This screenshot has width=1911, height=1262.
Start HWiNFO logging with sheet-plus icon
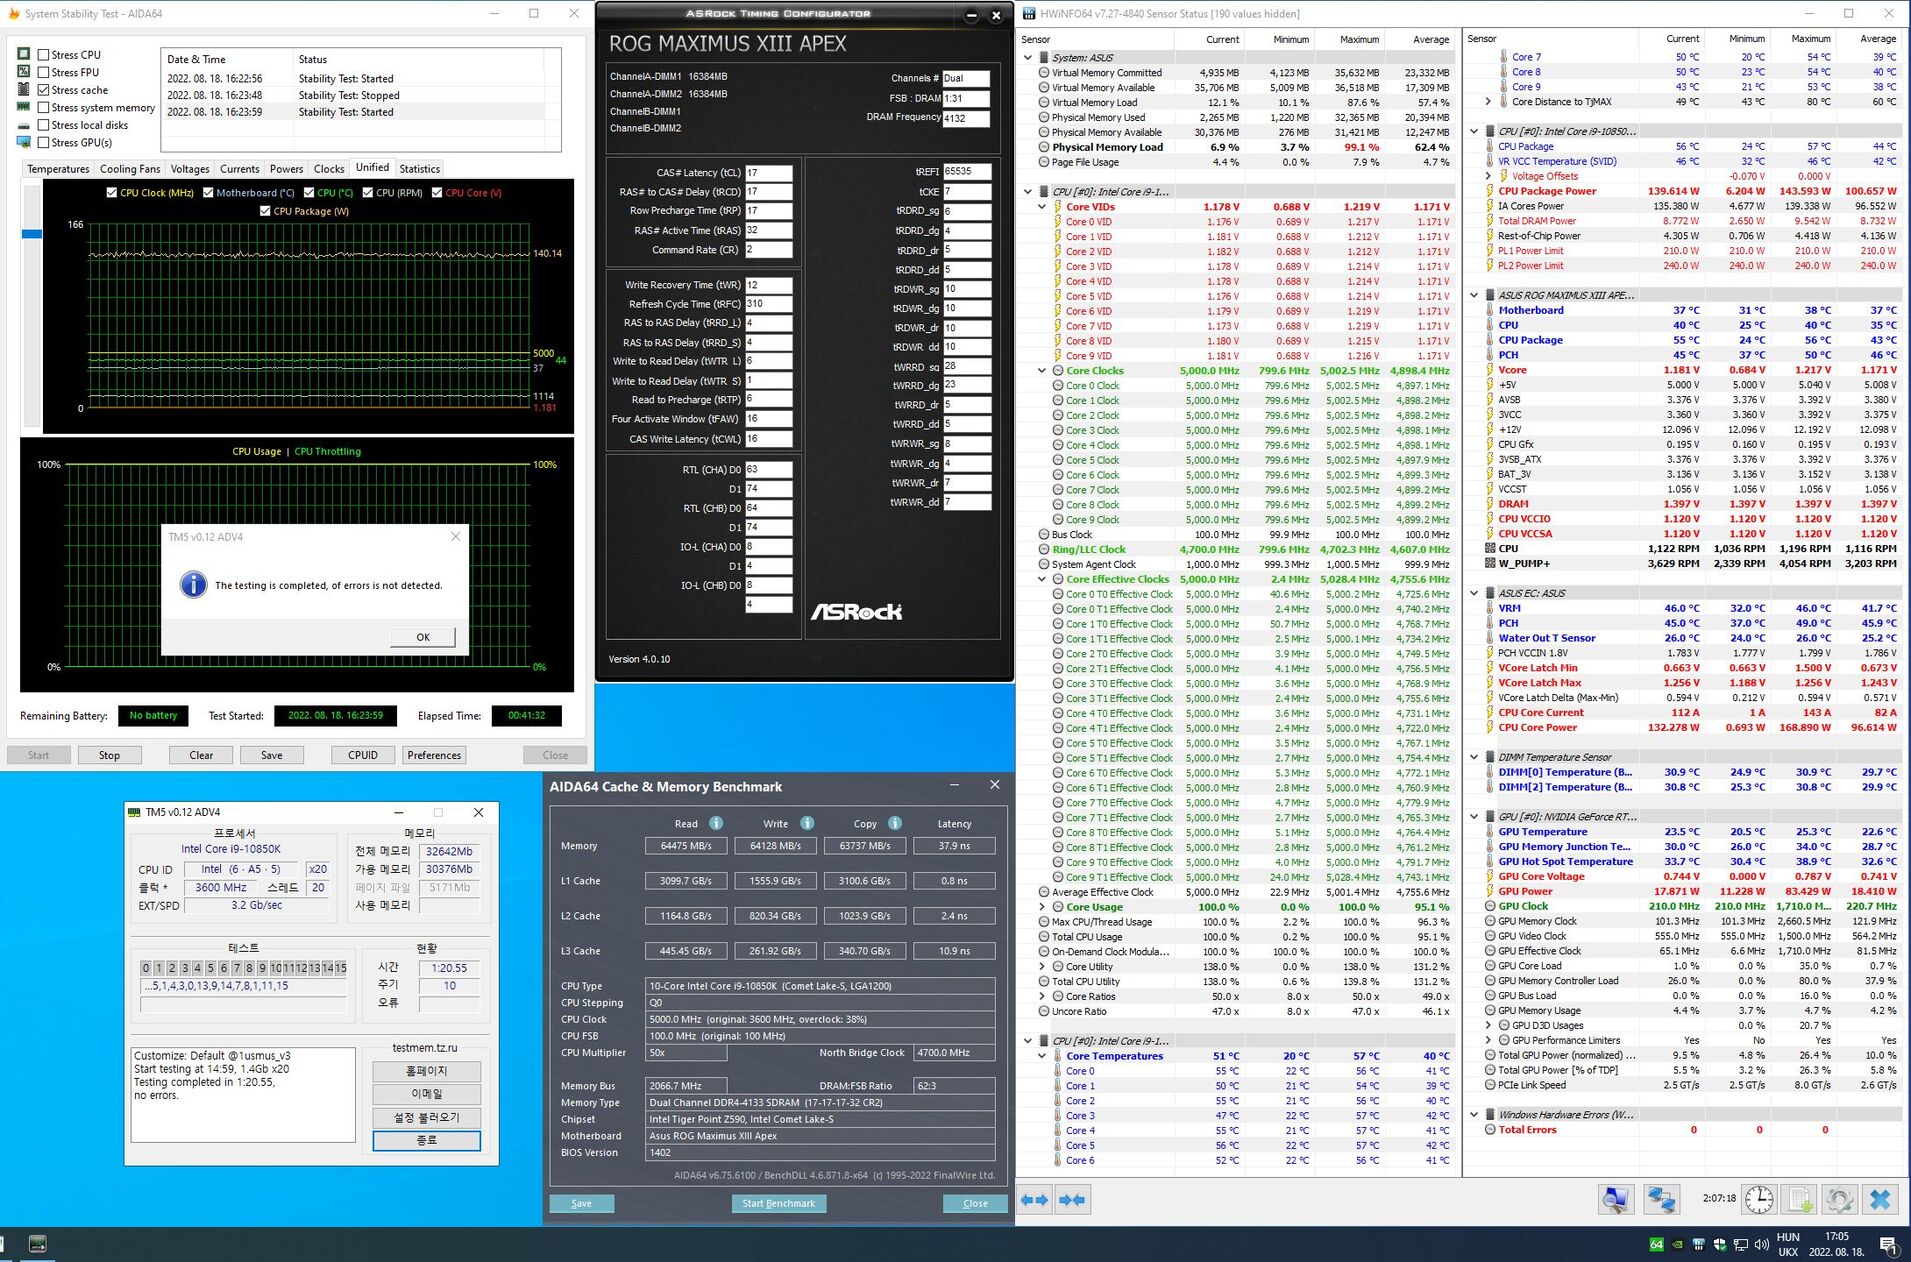[1800, 1198]
